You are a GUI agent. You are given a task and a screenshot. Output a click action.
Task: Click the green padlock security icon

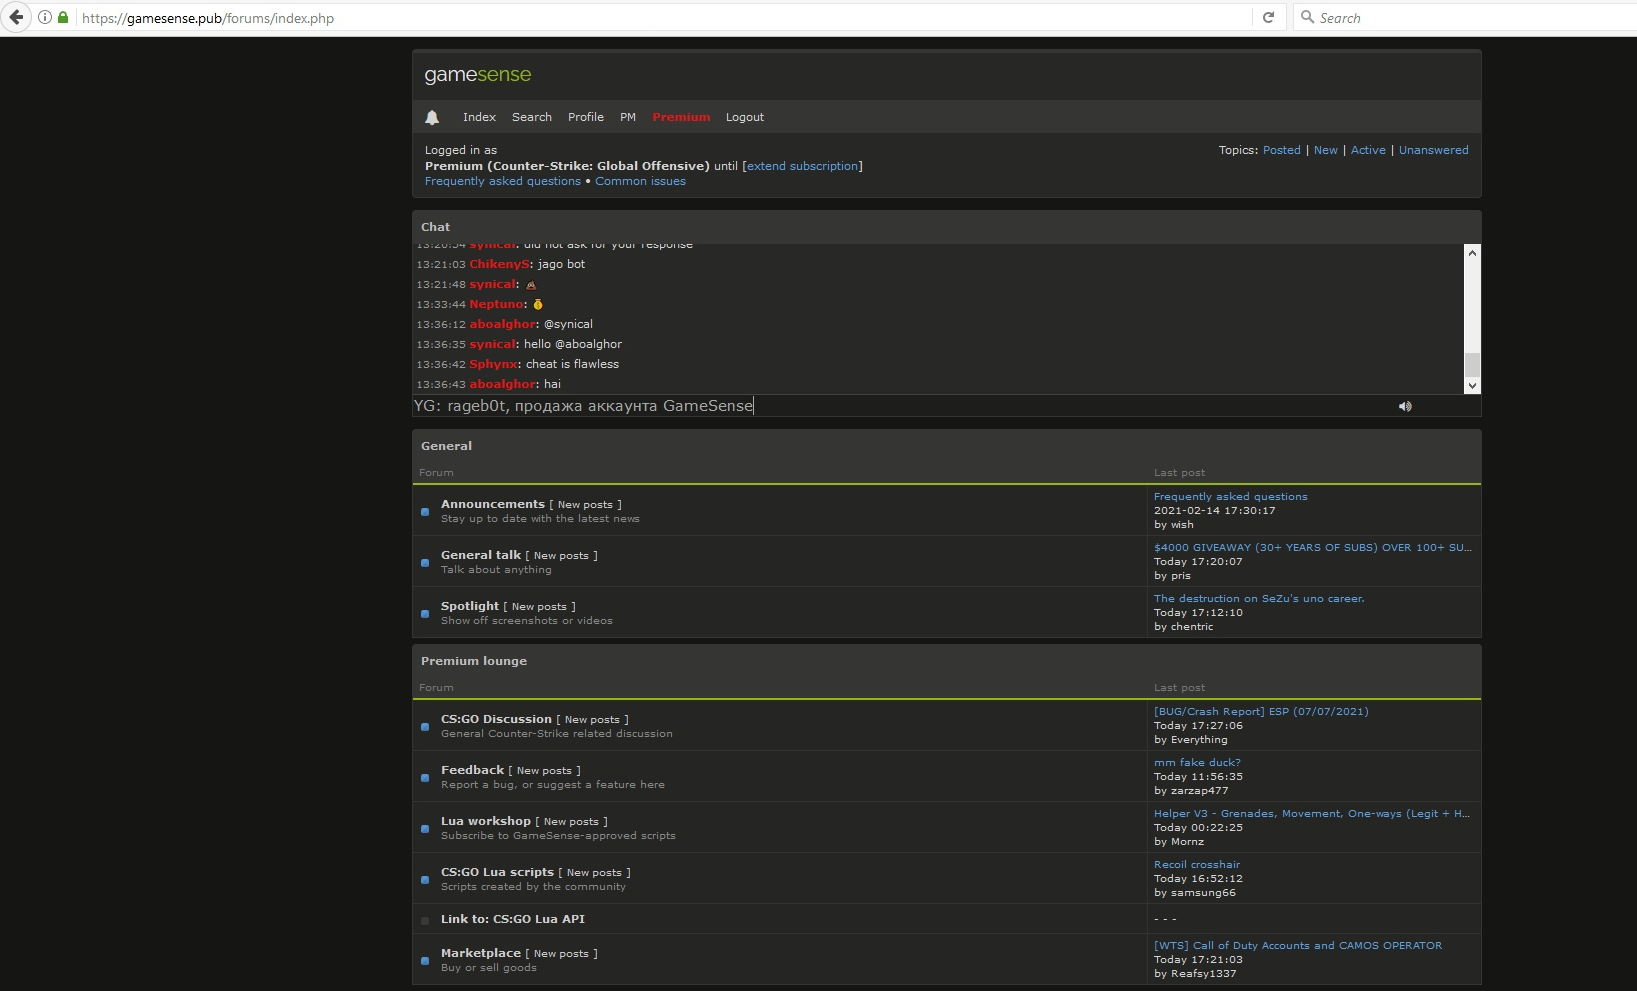coord(63,18)
